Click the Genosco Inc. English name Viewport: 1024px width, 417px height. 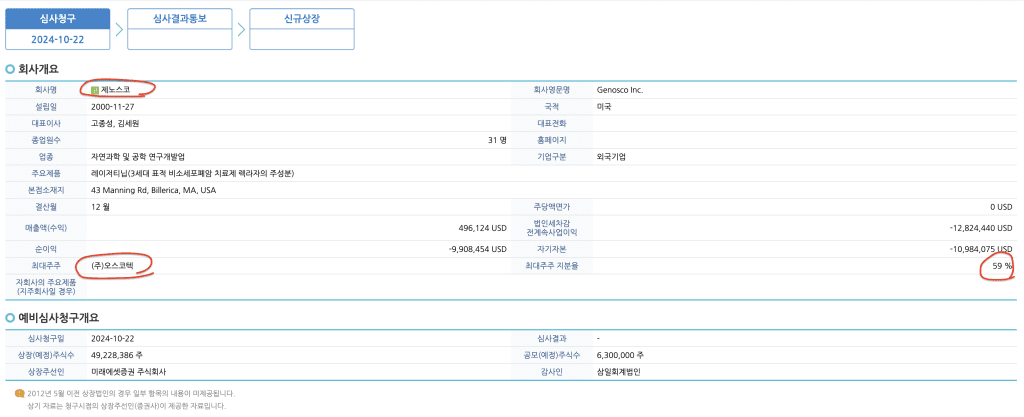619,90
